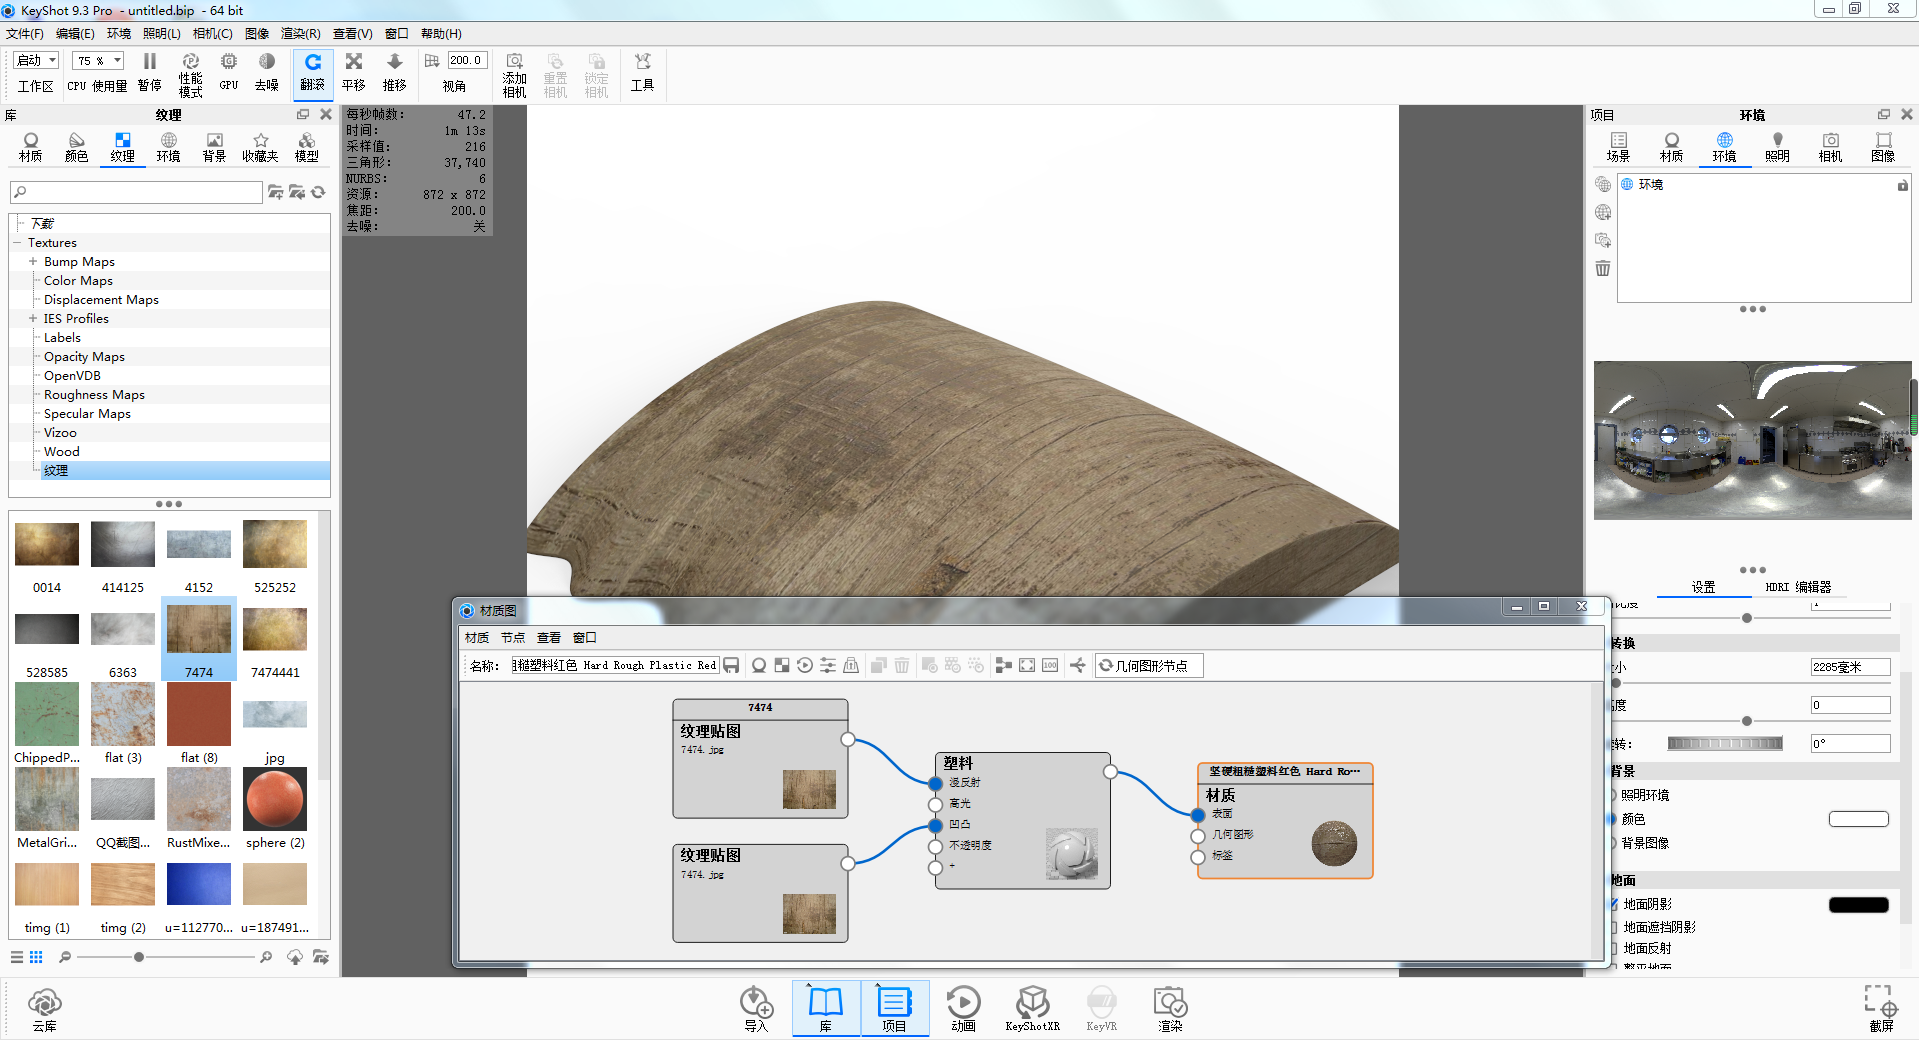This screenshot has height=1040, width=1919.
Task: Open the CPU usage 75% dropdown
Action: (99, 61)
